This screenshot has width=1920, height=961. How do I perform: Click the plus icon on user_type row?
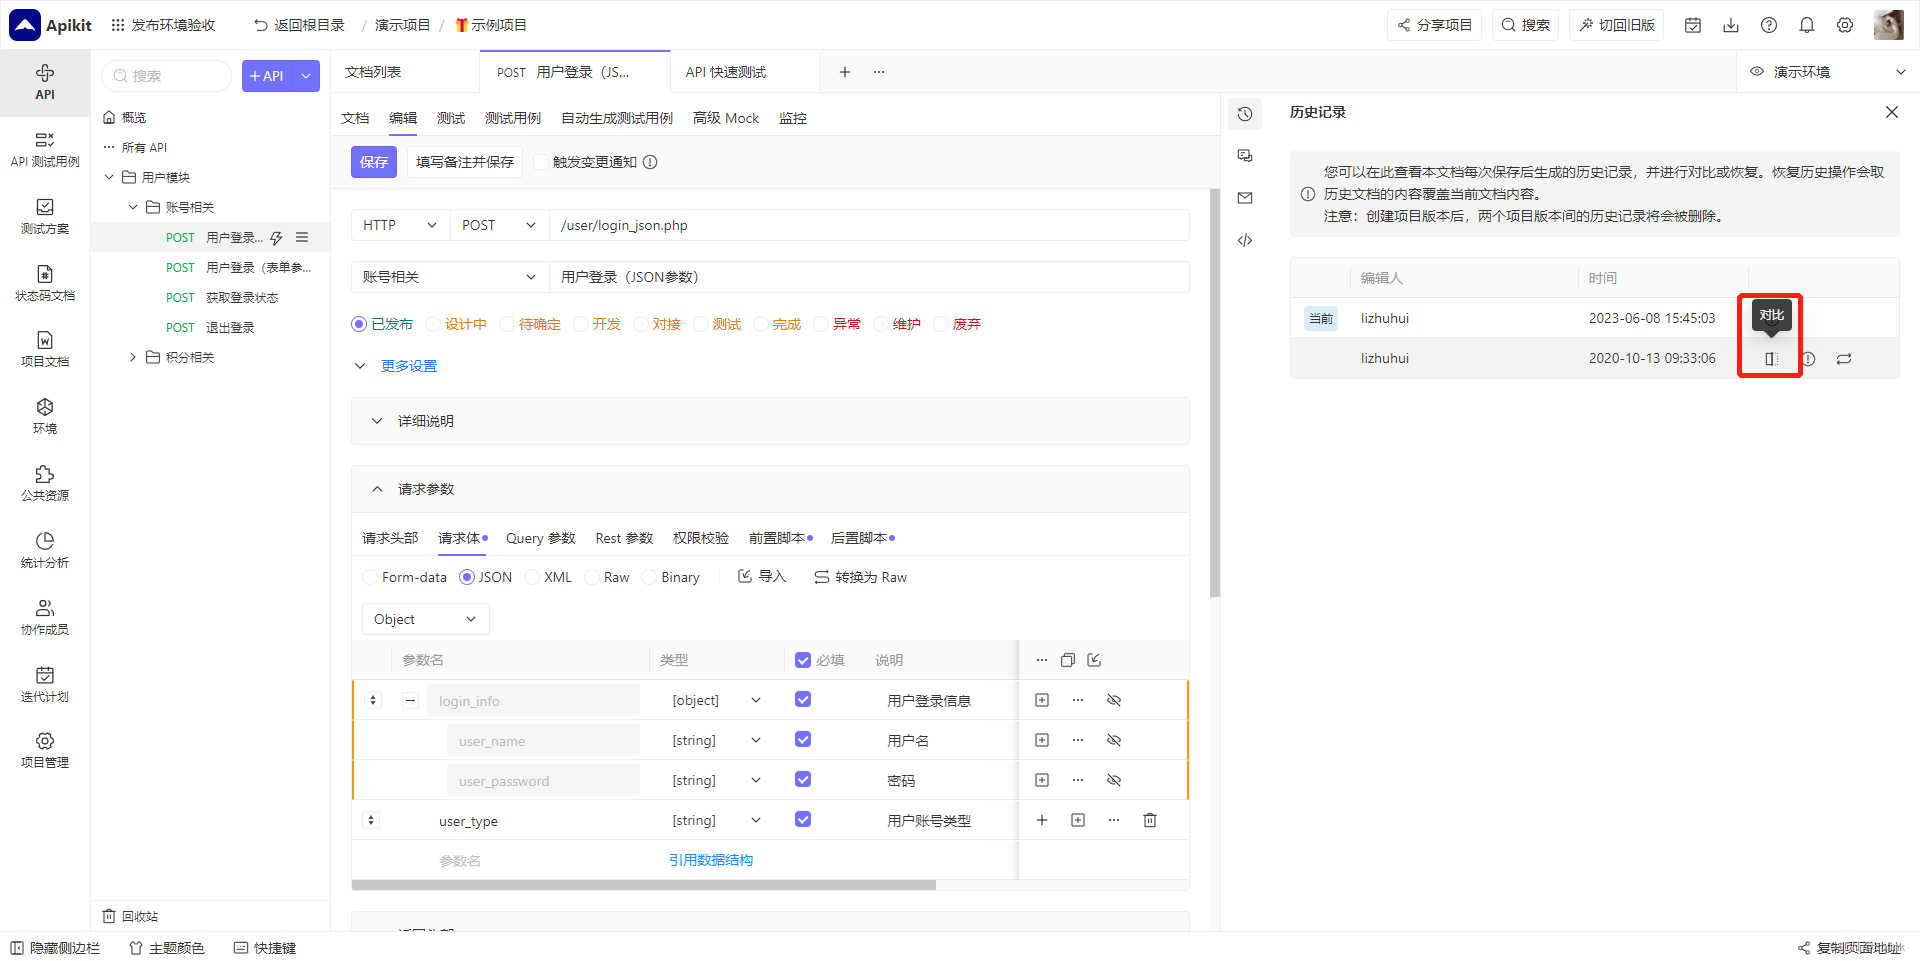tap(1042, 820)
